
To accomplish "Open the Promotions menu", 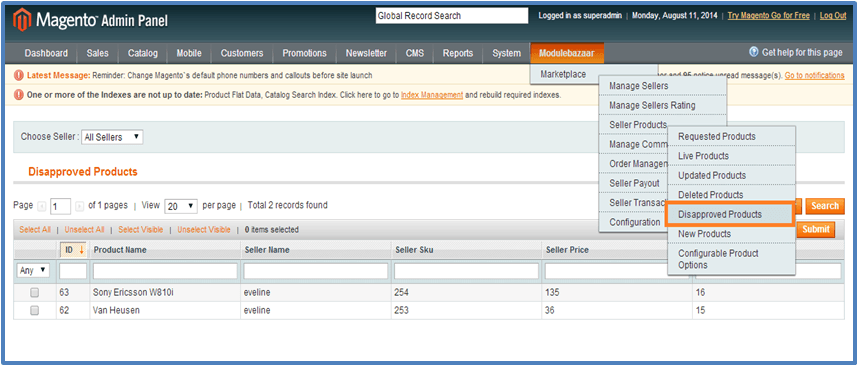I will (305, 53).
